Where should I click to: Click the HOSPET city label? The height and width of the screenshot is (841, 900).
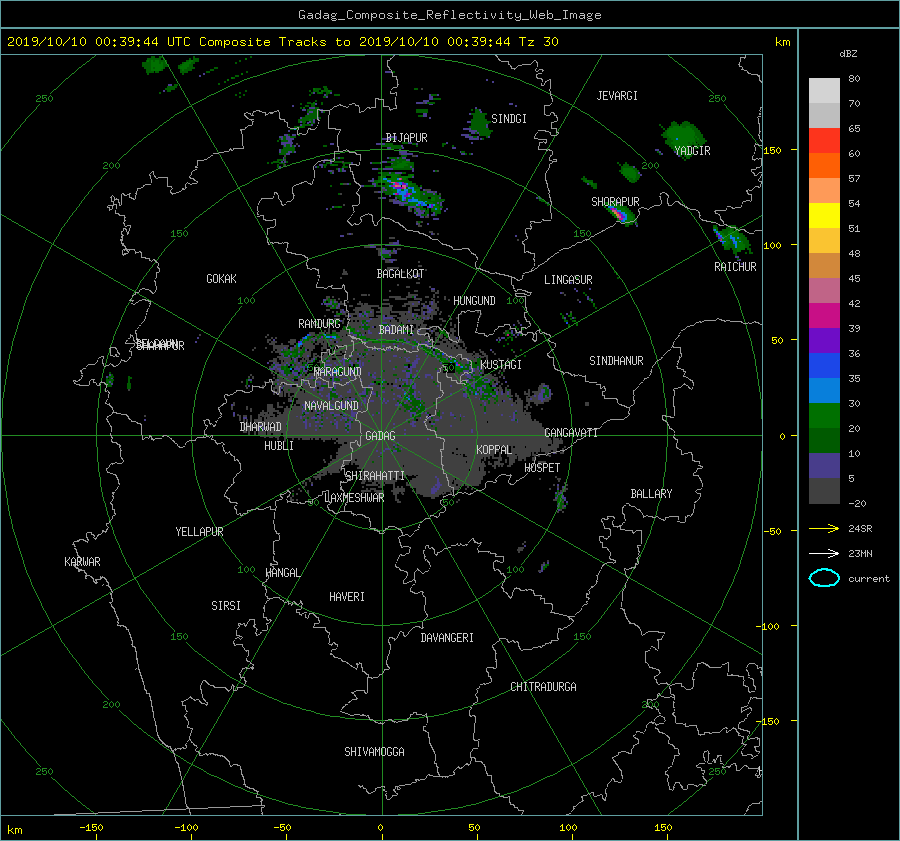point(542,468)
